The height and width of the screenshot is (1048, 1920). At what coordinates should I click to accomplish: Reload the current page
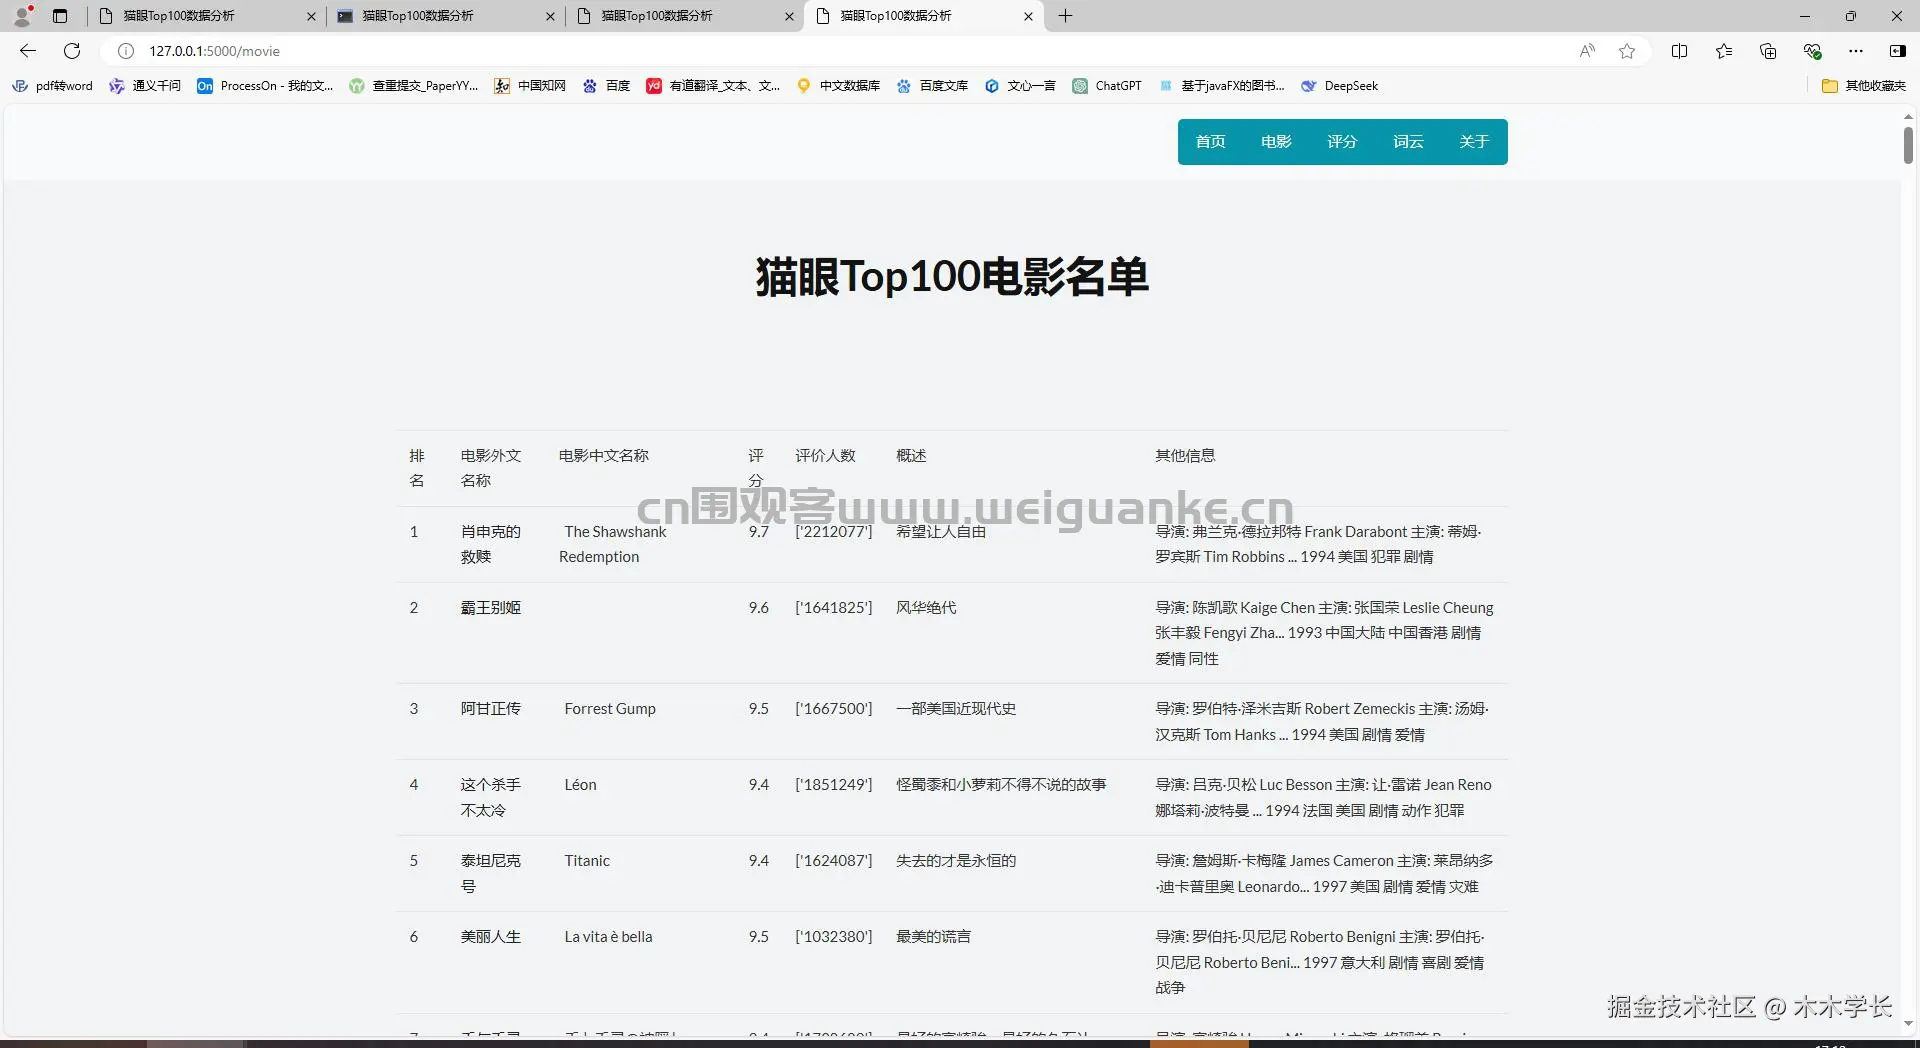72,51
